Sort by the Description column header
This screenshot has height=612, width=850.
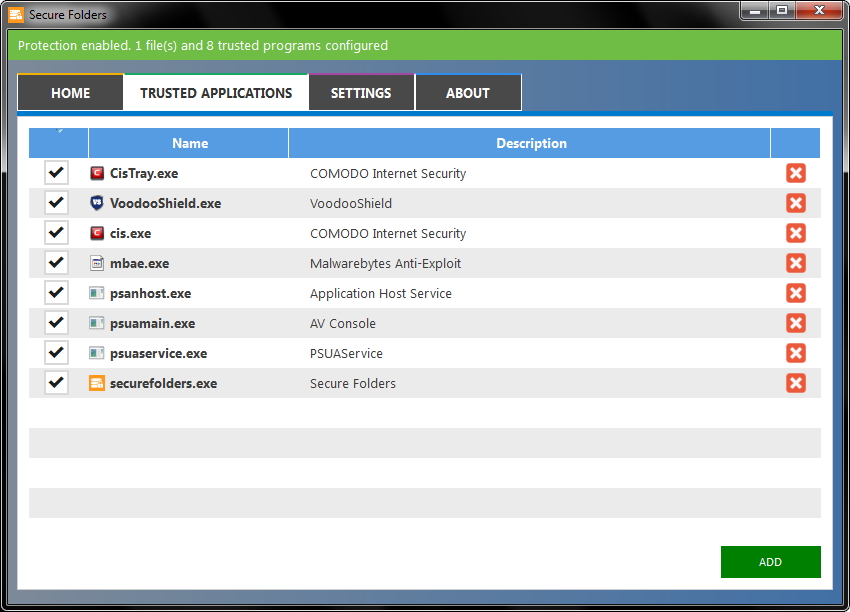[530, 143]
